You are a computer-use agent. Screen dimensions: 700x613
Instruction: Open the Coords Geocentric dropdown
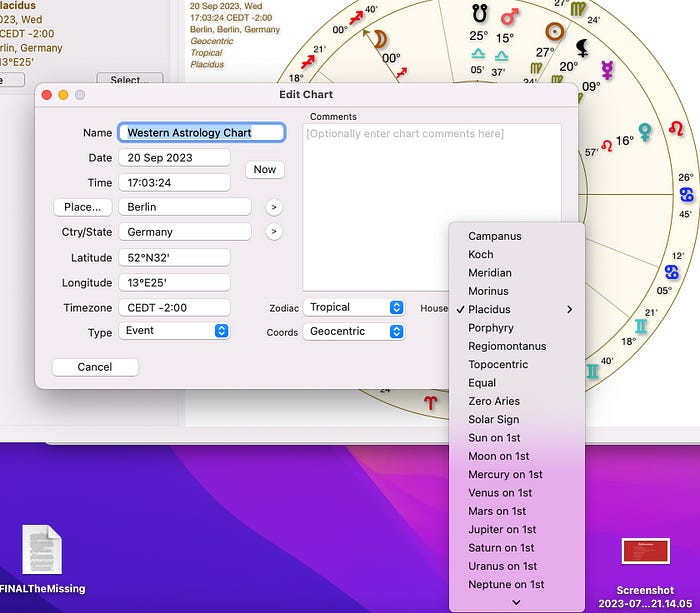click(354, 331)
